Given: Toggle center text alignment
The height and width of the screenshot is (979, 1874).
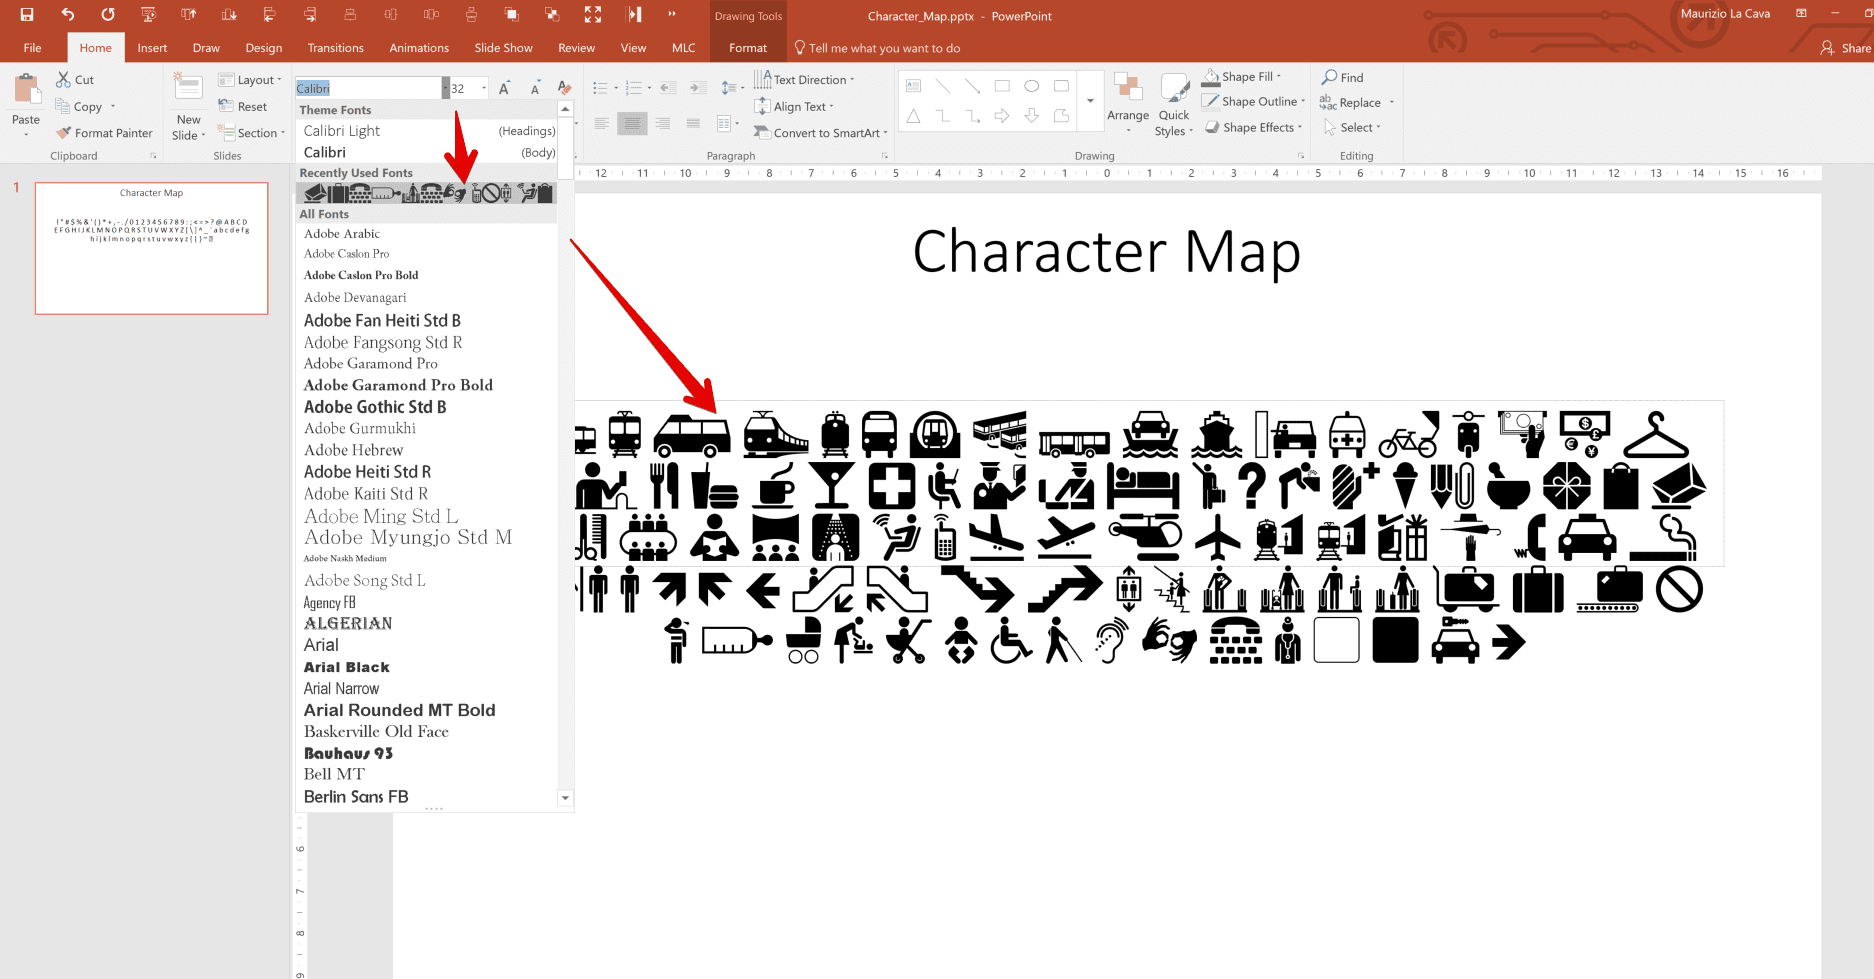Looking at the screenshot, I should (632, 123).
